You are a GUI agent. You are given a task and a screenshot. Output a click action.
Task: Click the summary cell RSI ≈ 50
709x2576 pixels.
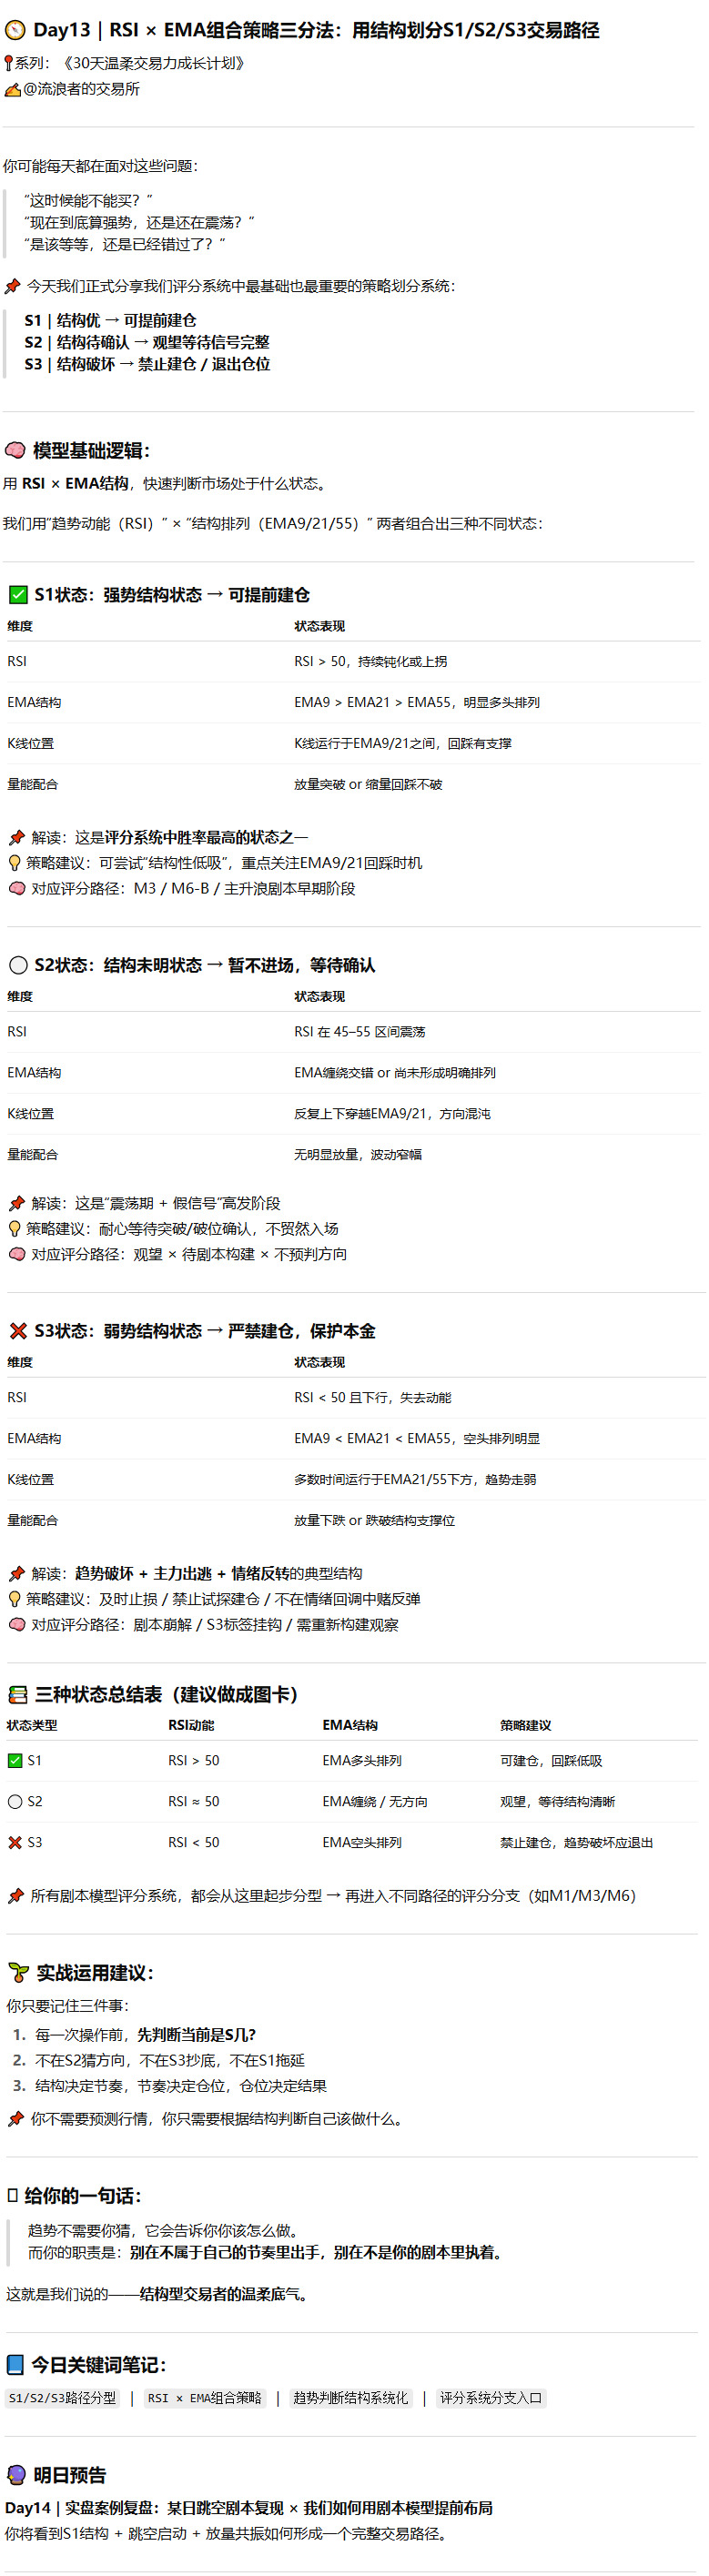193,1801
